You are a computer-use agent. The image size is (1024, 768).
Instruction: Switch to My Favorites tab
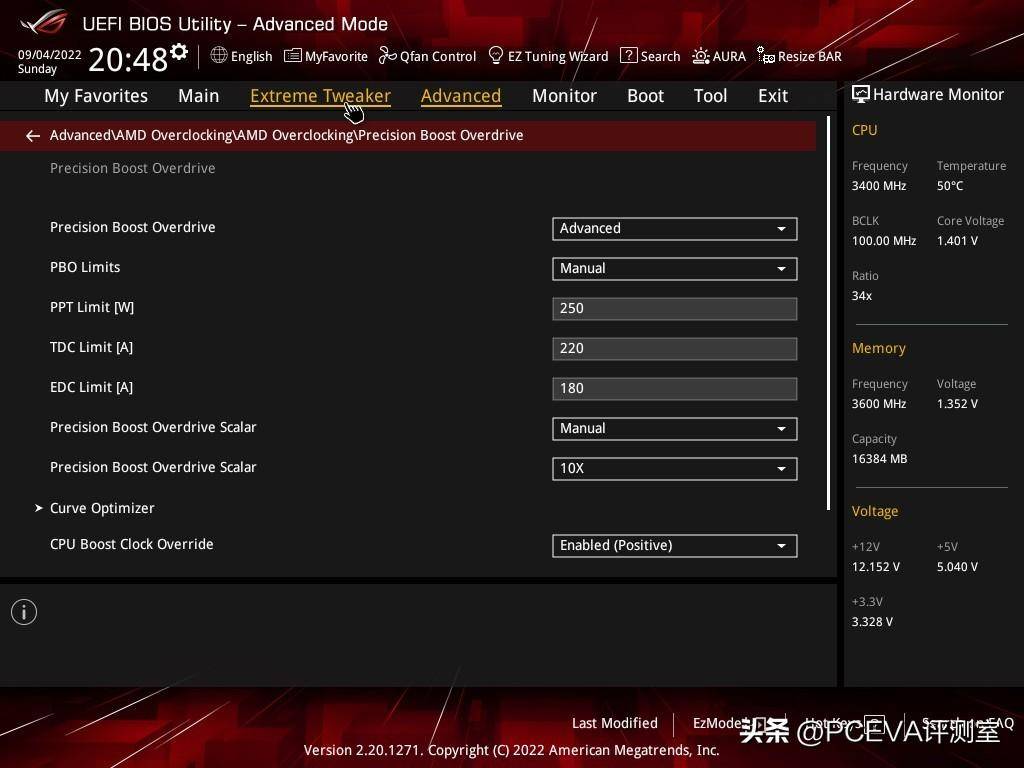[x=96, y=96]
